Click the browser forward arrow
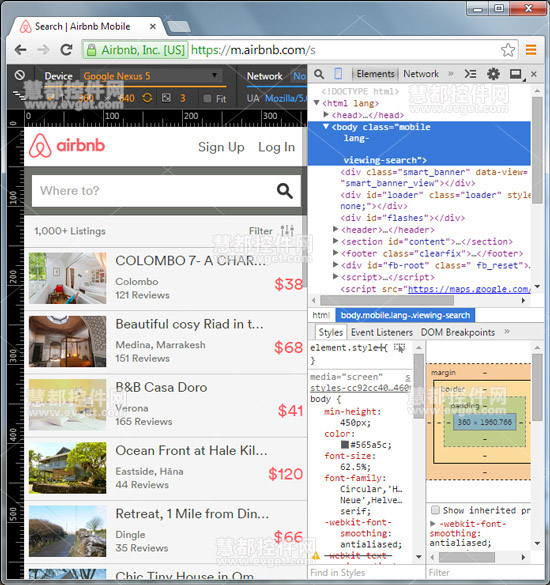550x585 pixels. (44, 50)
